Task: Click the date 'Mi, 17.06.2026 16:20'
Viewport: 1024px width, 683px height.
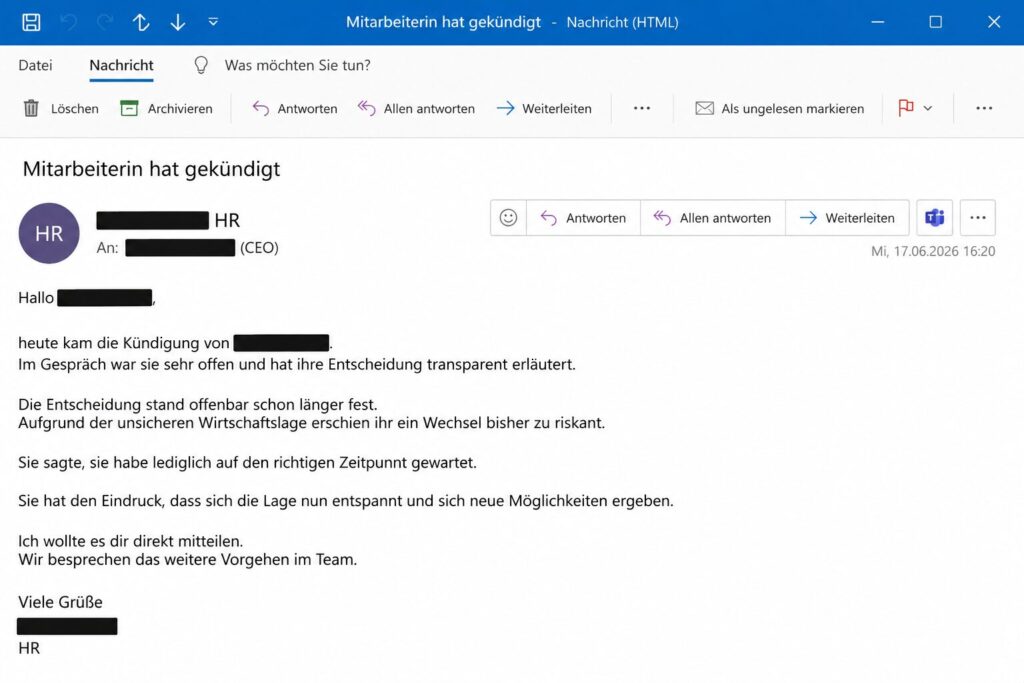Action: [x=933, y=251]
